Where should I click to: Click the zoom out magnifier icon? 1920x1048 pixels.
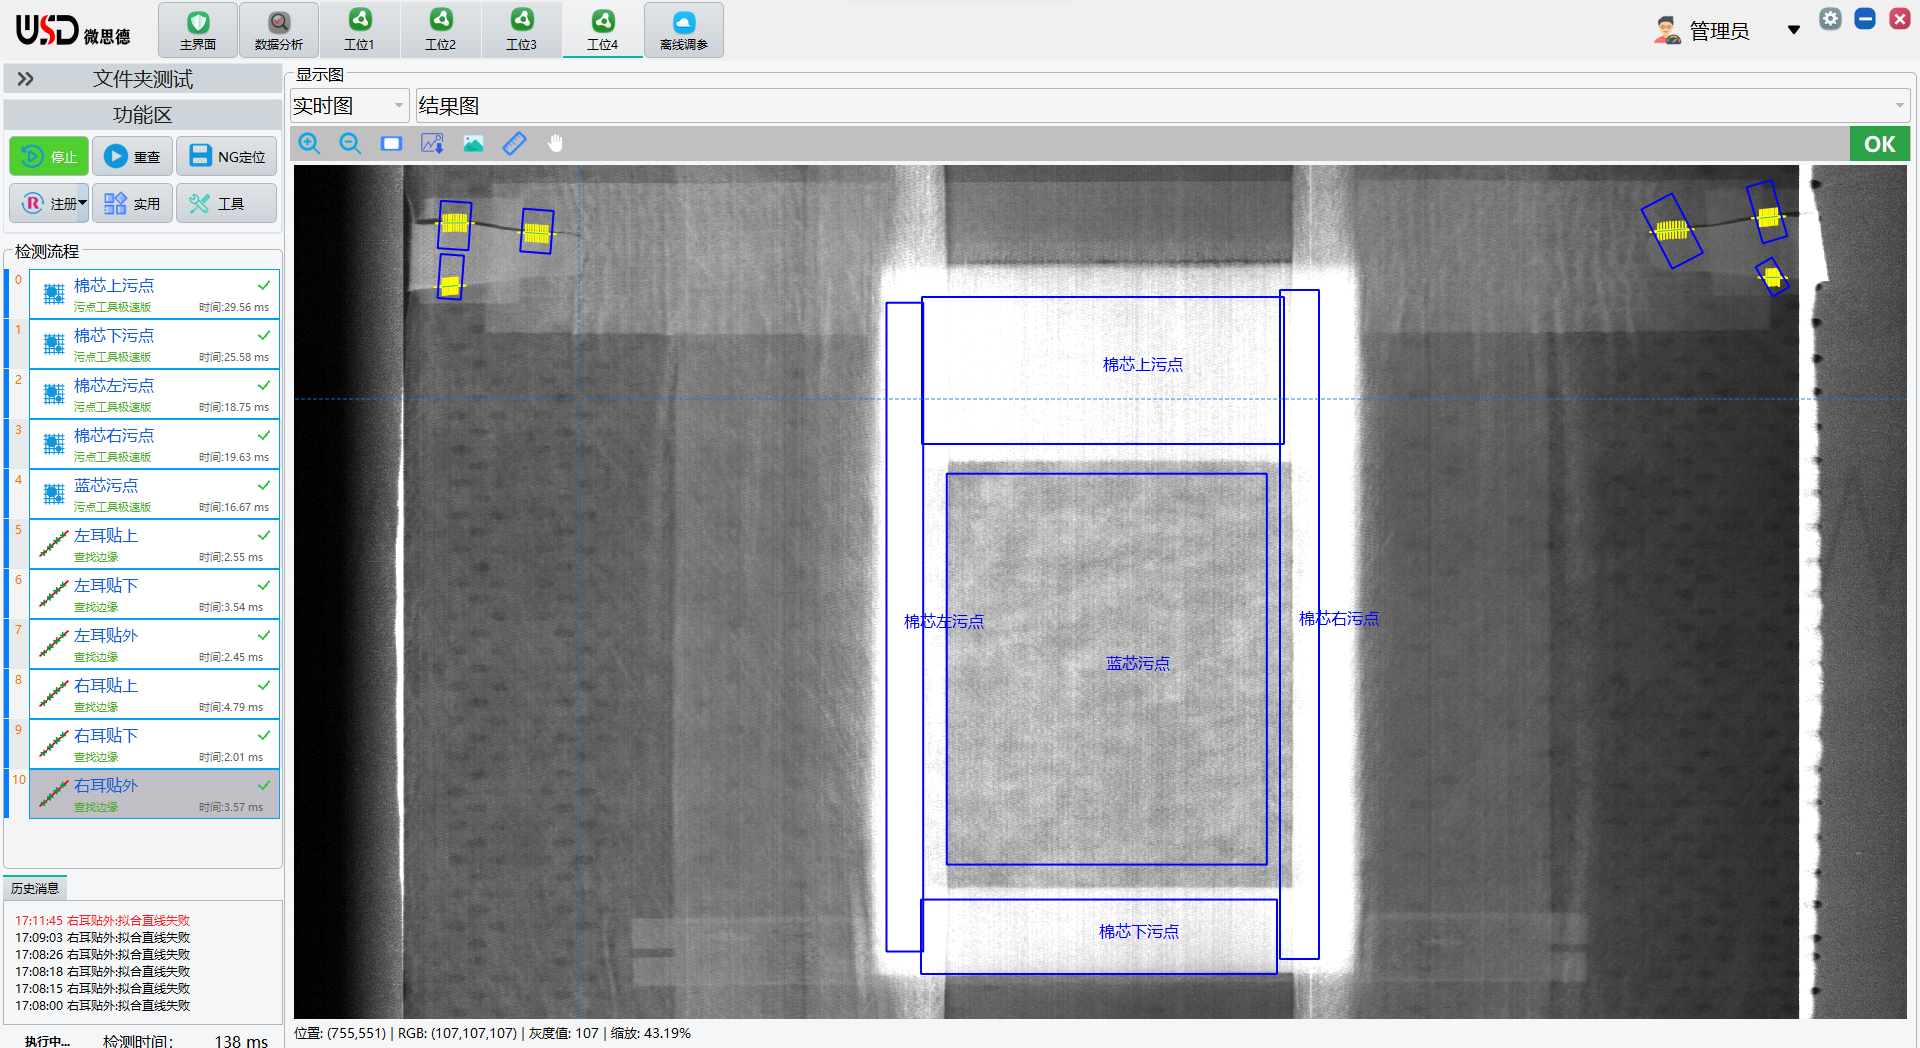pyautogui.click(x=350, y=144)
